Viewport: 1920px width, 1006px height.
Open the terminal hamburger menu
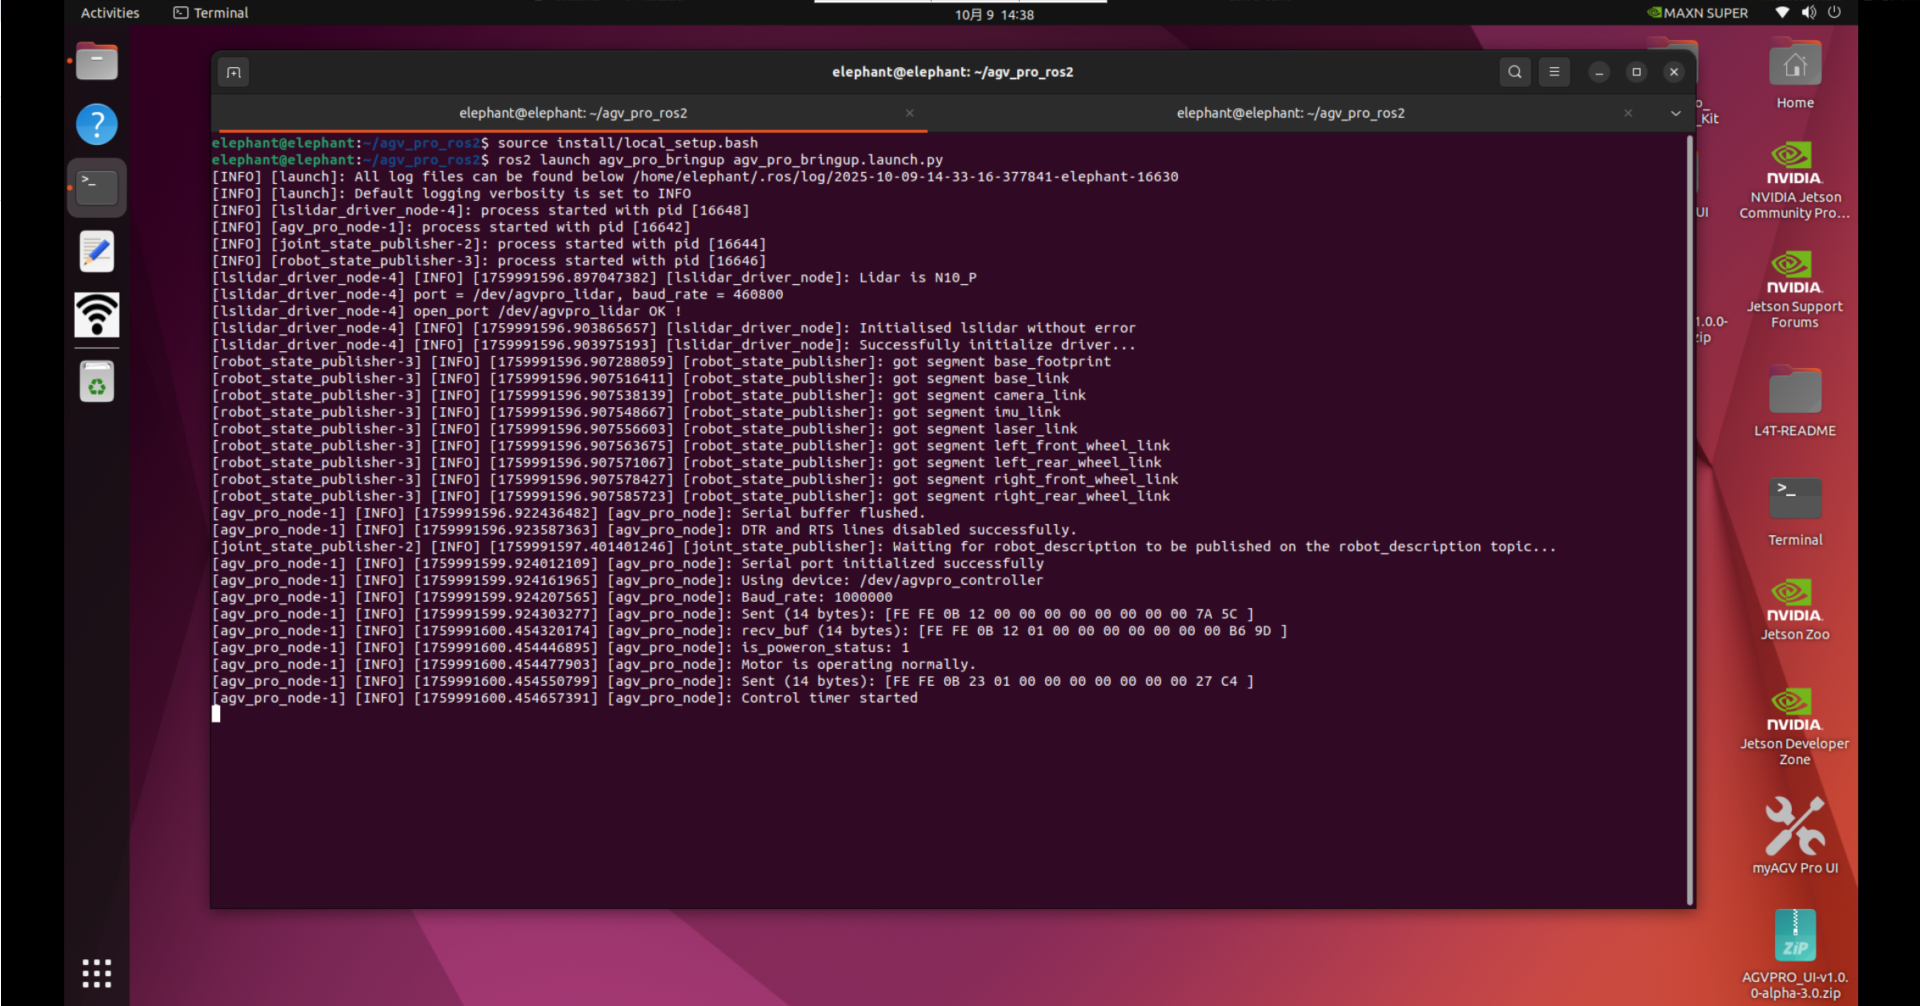click(1554, 72)
